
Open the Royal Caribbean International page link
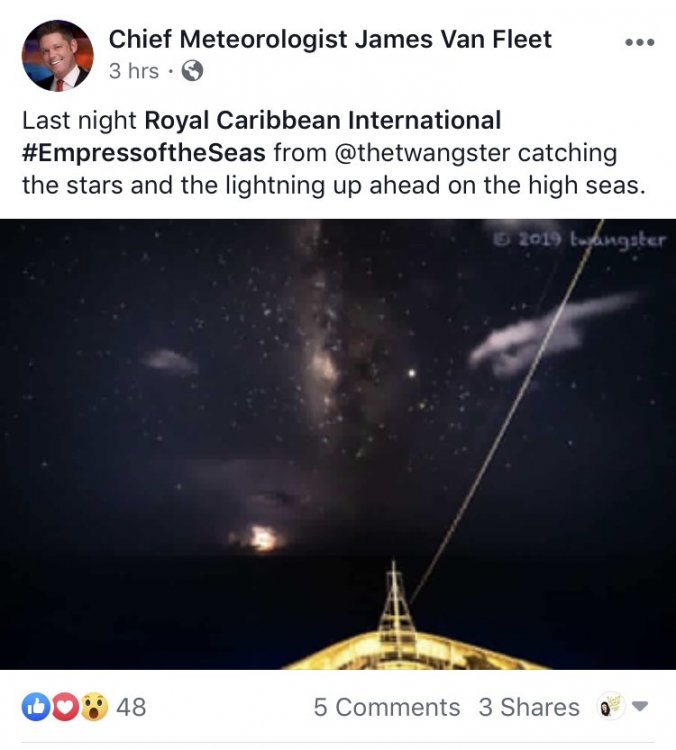coord(323,120)
